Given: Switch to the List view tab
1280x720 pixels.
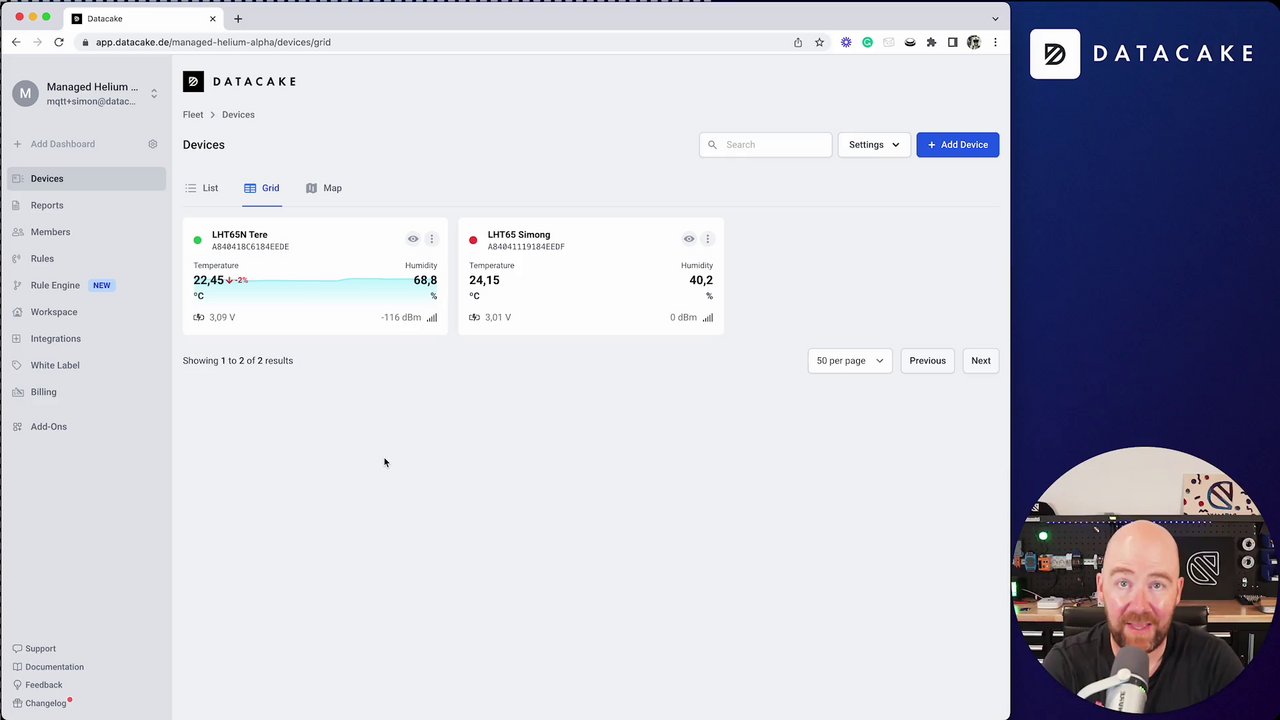Looking at the screenshot, I should coord(201,188).
